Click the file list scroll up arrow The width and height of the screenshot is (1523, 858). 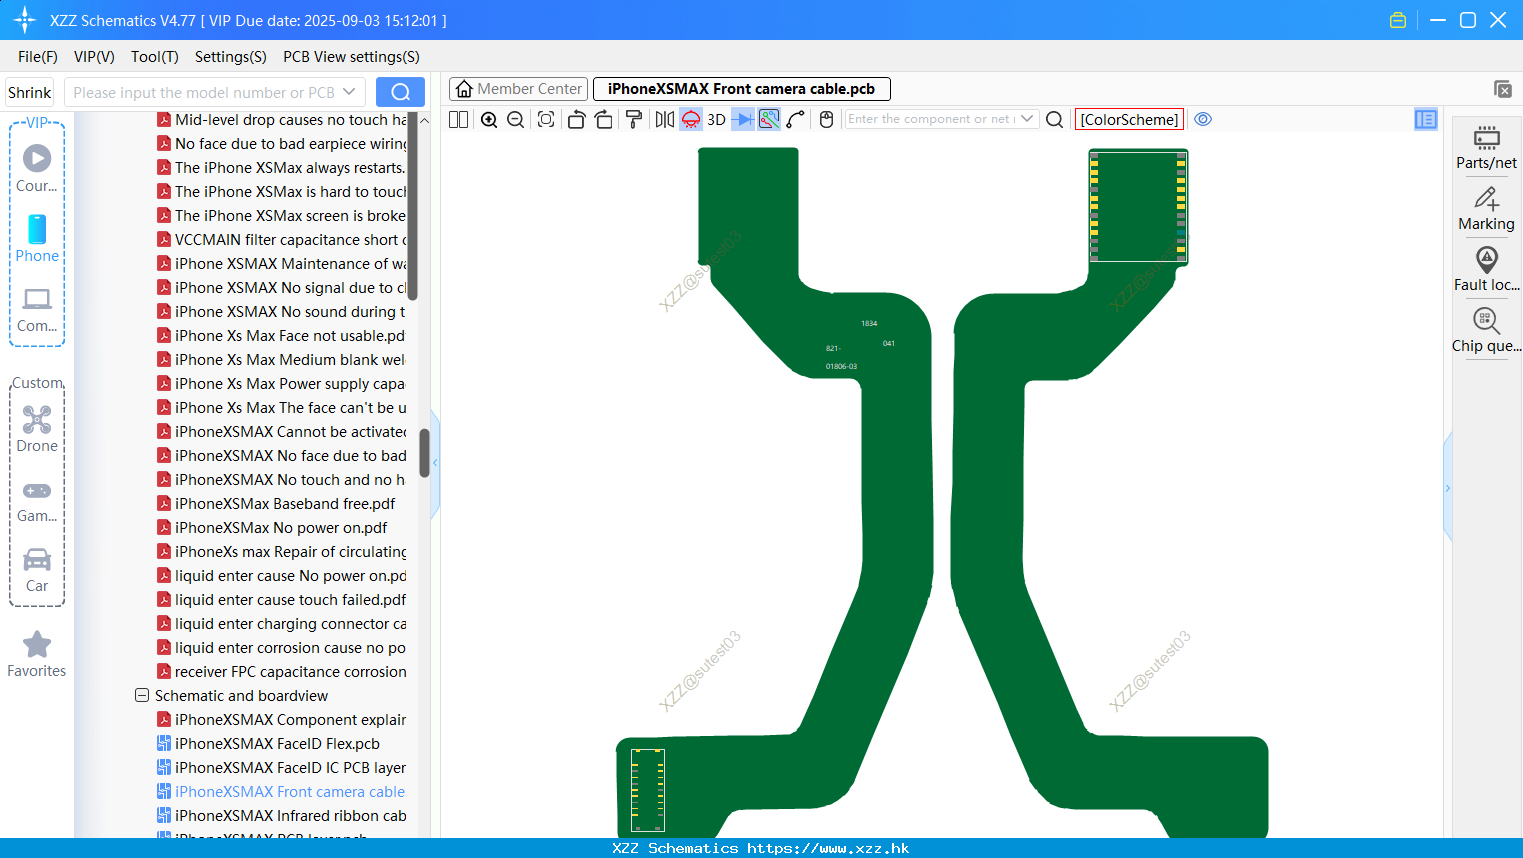(424, 120)
